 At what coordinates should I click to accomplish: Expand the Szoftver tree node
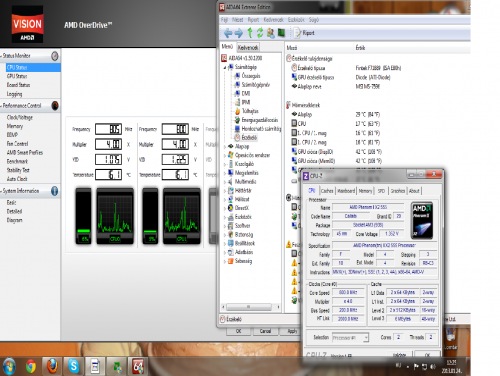(x=225, y=226)
